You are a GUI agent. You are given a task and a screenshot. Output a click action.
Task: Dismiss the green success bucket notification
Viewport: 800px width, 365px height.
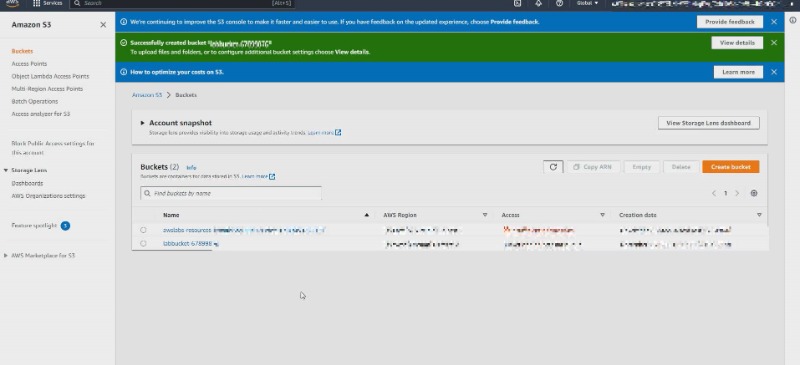[773, 43]
